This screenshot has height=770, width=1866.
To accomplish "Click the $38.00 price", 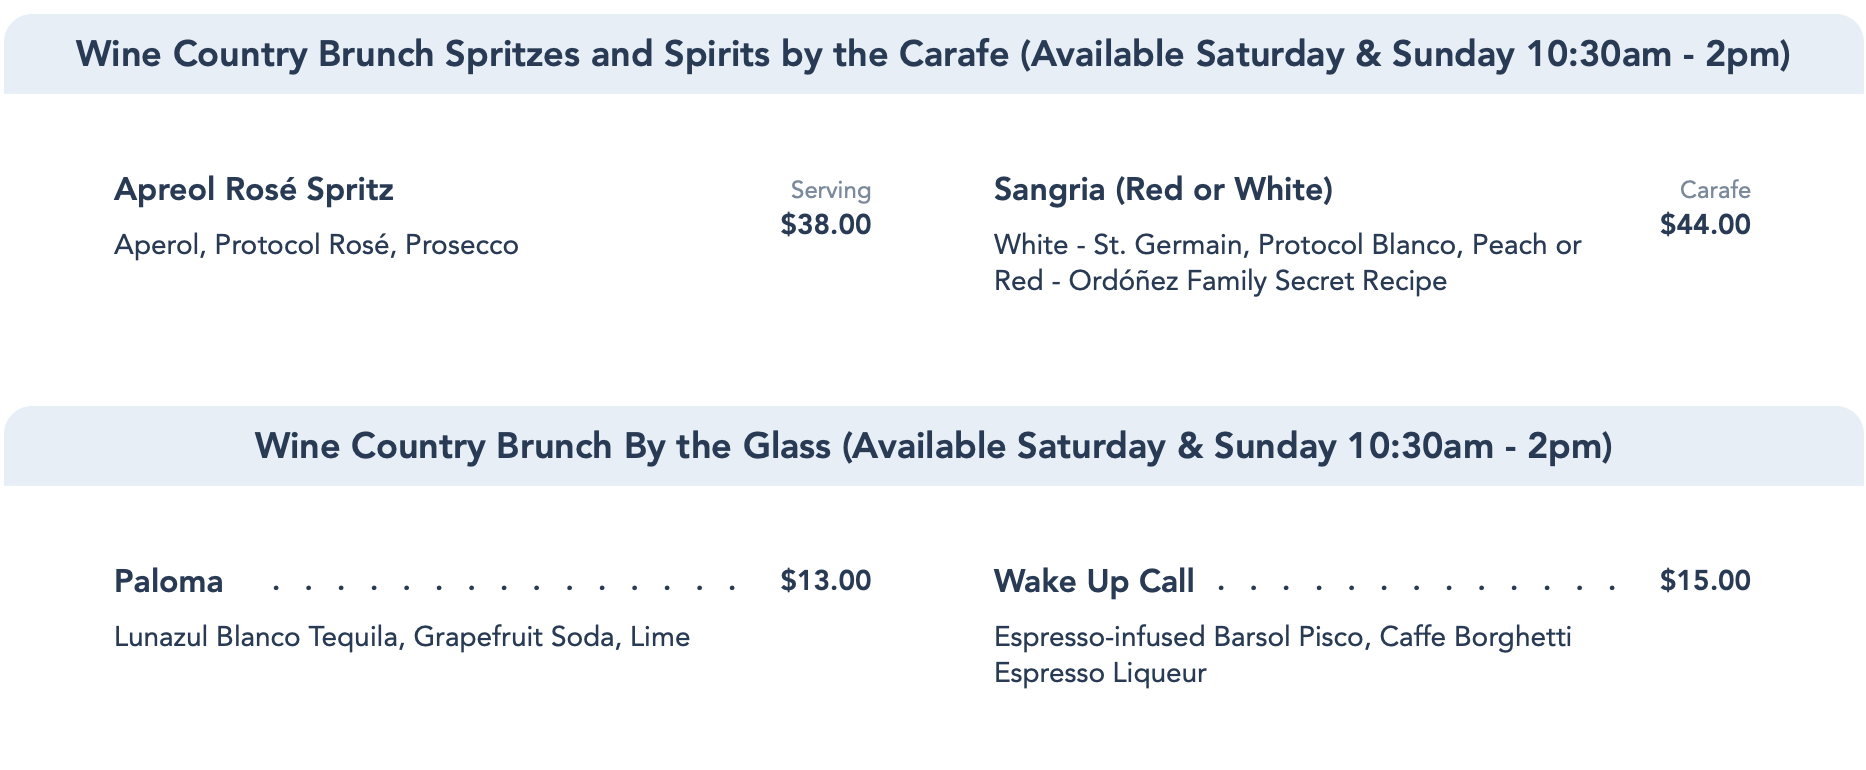I will tap(825, 224).
